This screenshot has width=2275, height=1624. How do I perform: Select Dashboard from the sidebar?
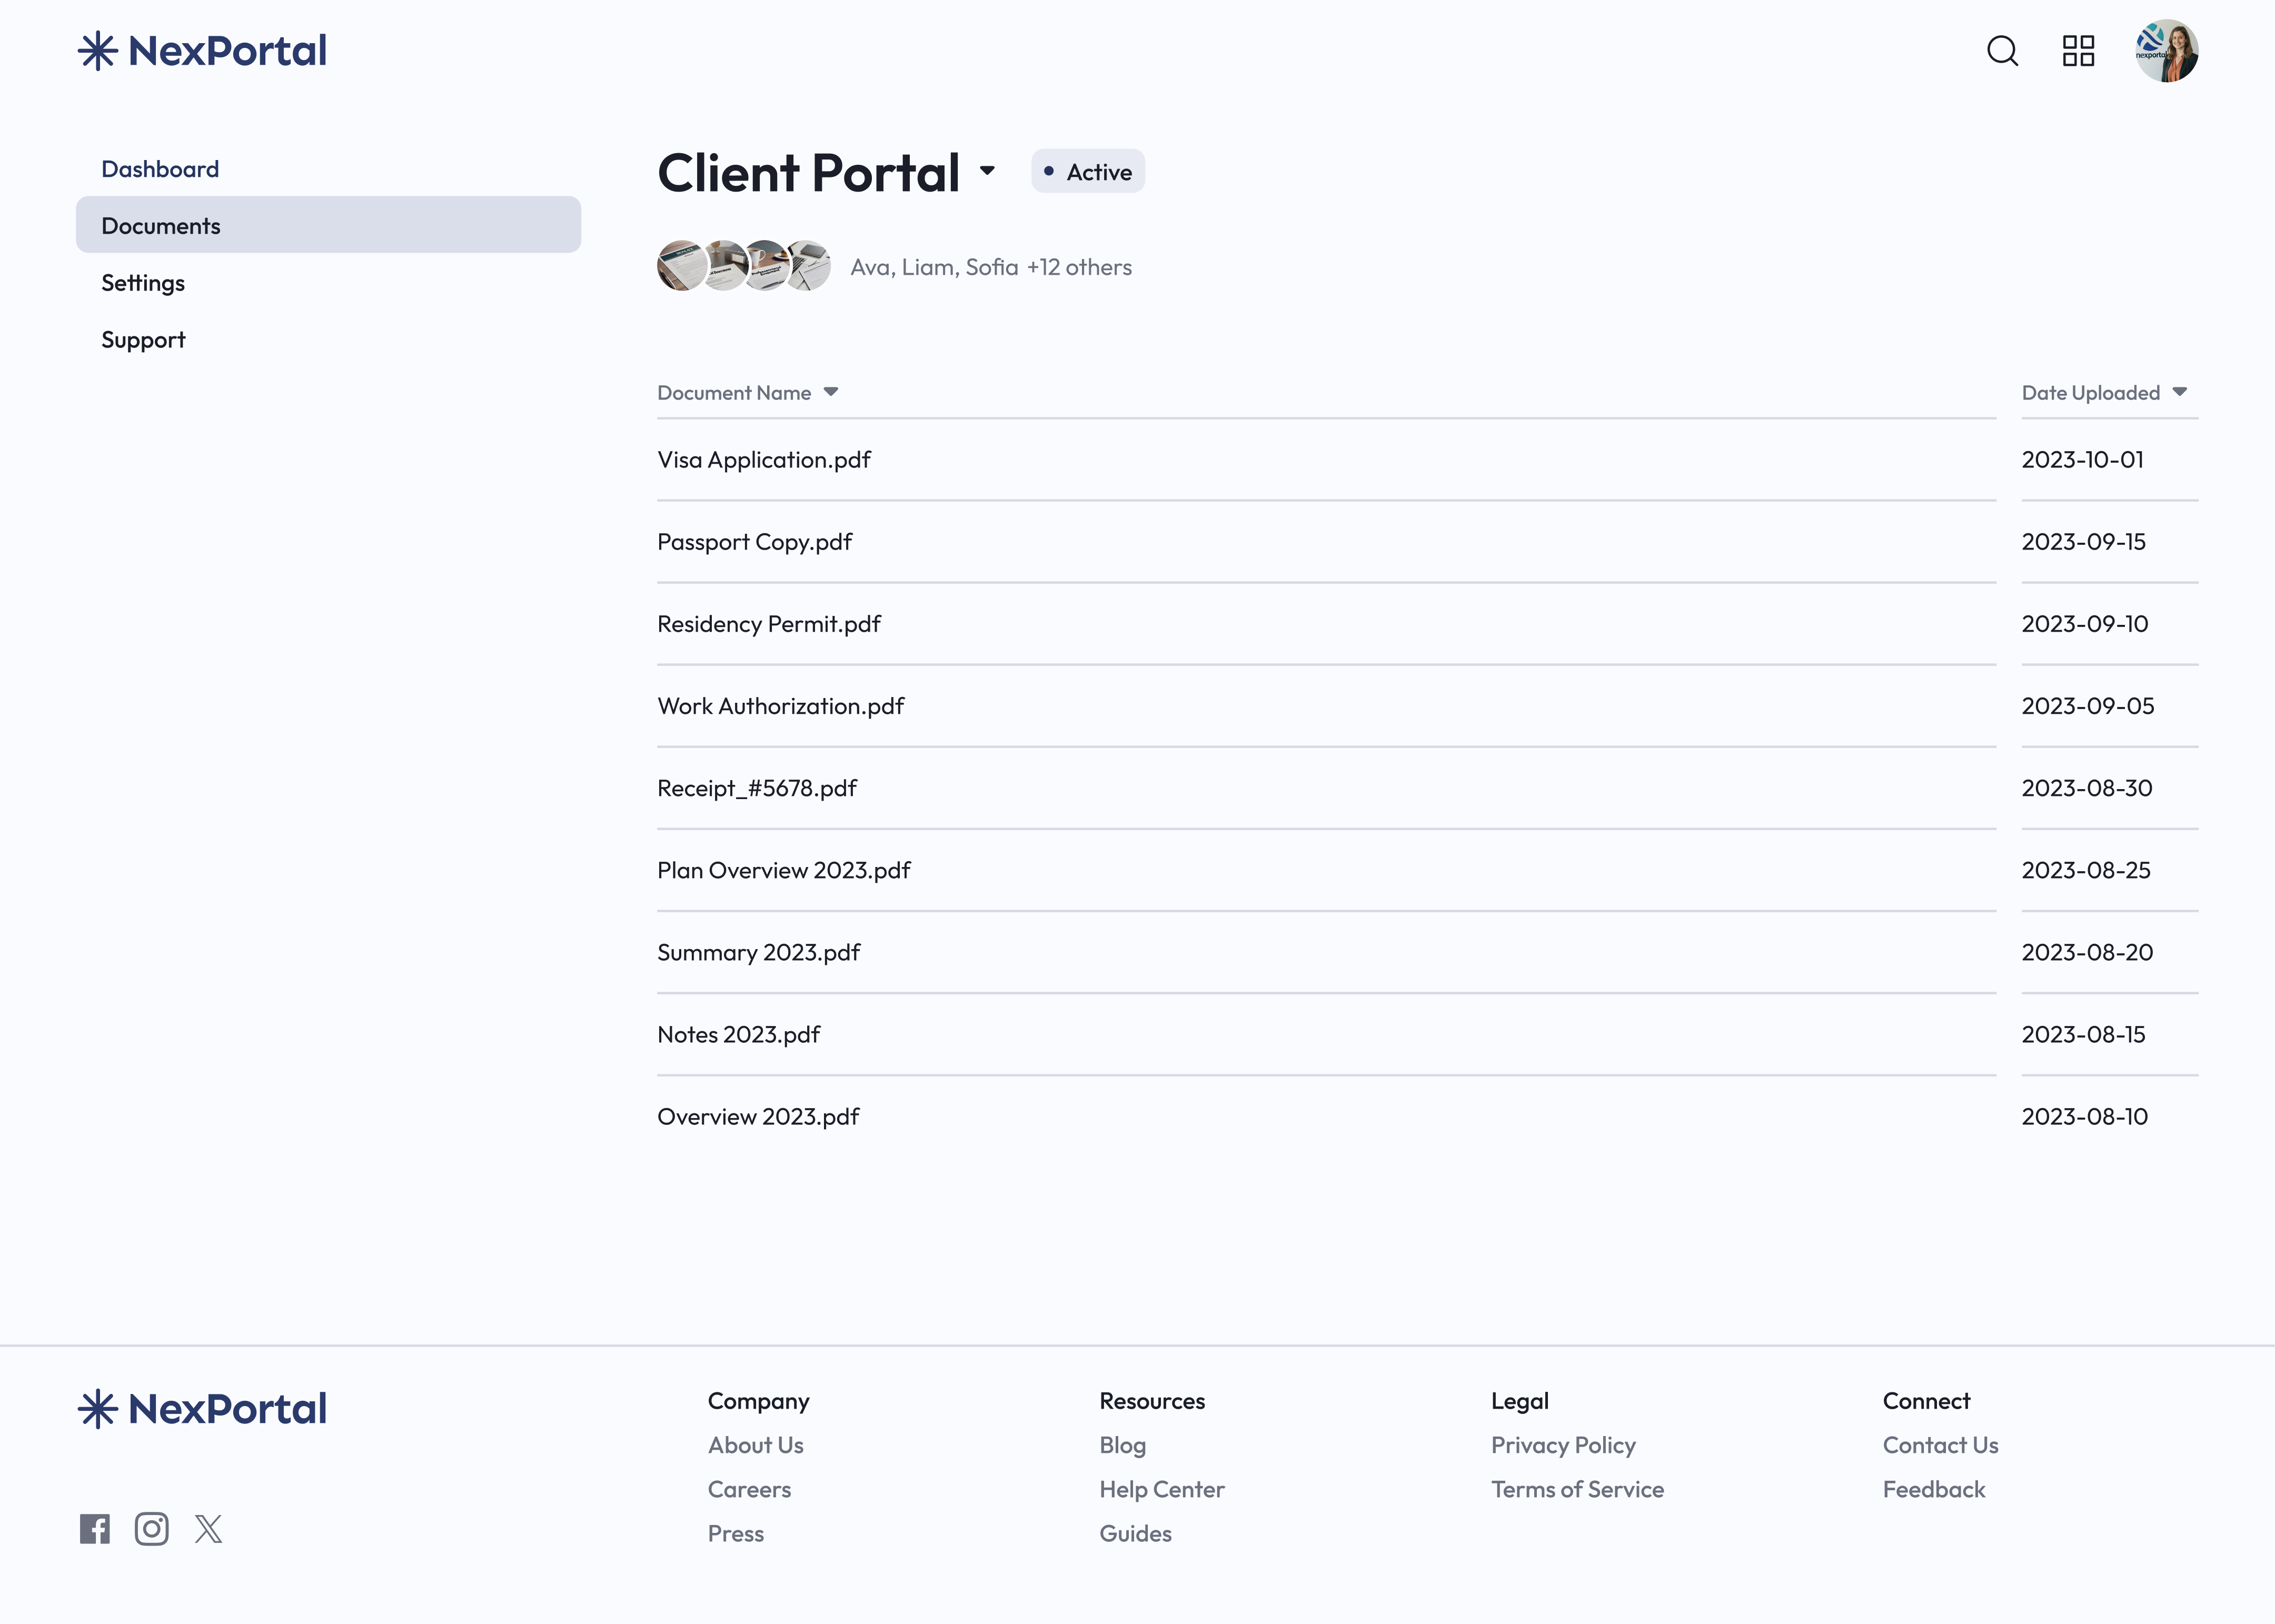tap(160, 168)
